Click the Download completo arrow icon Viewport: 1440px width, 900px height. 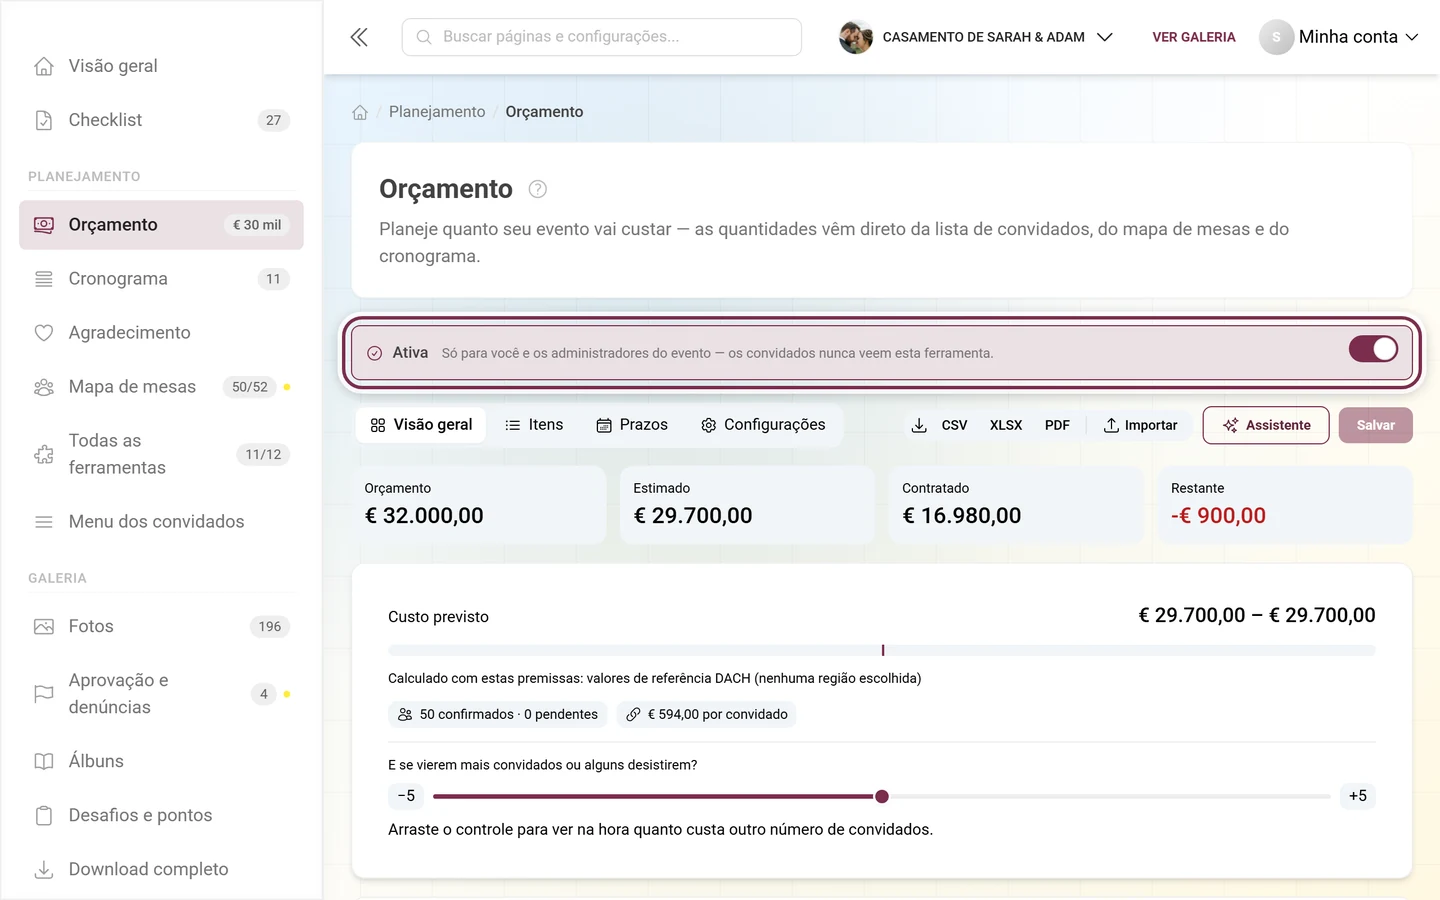(x=44, y=869)
